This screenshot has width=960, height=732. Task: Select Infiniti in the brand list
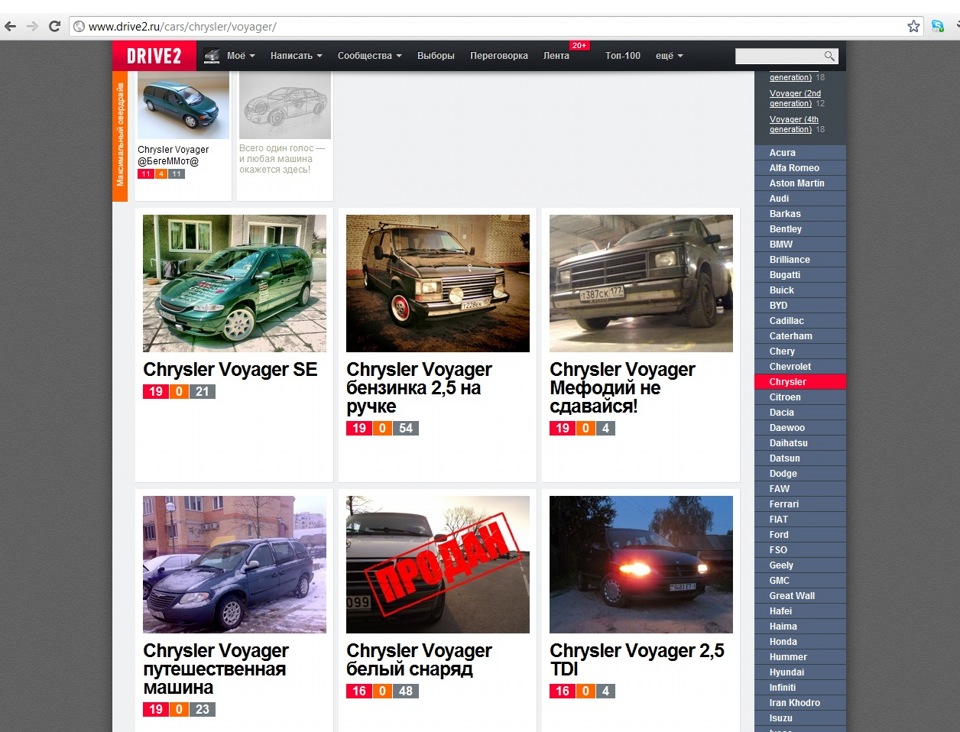coord(800,688)
